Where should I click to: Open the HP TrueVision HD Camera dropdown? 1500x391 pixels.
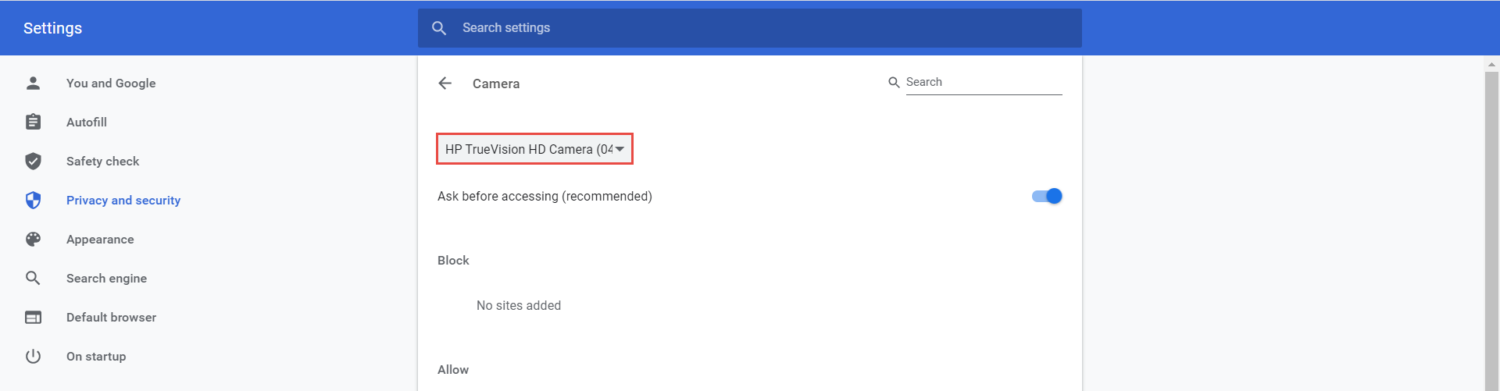(535, 149)
